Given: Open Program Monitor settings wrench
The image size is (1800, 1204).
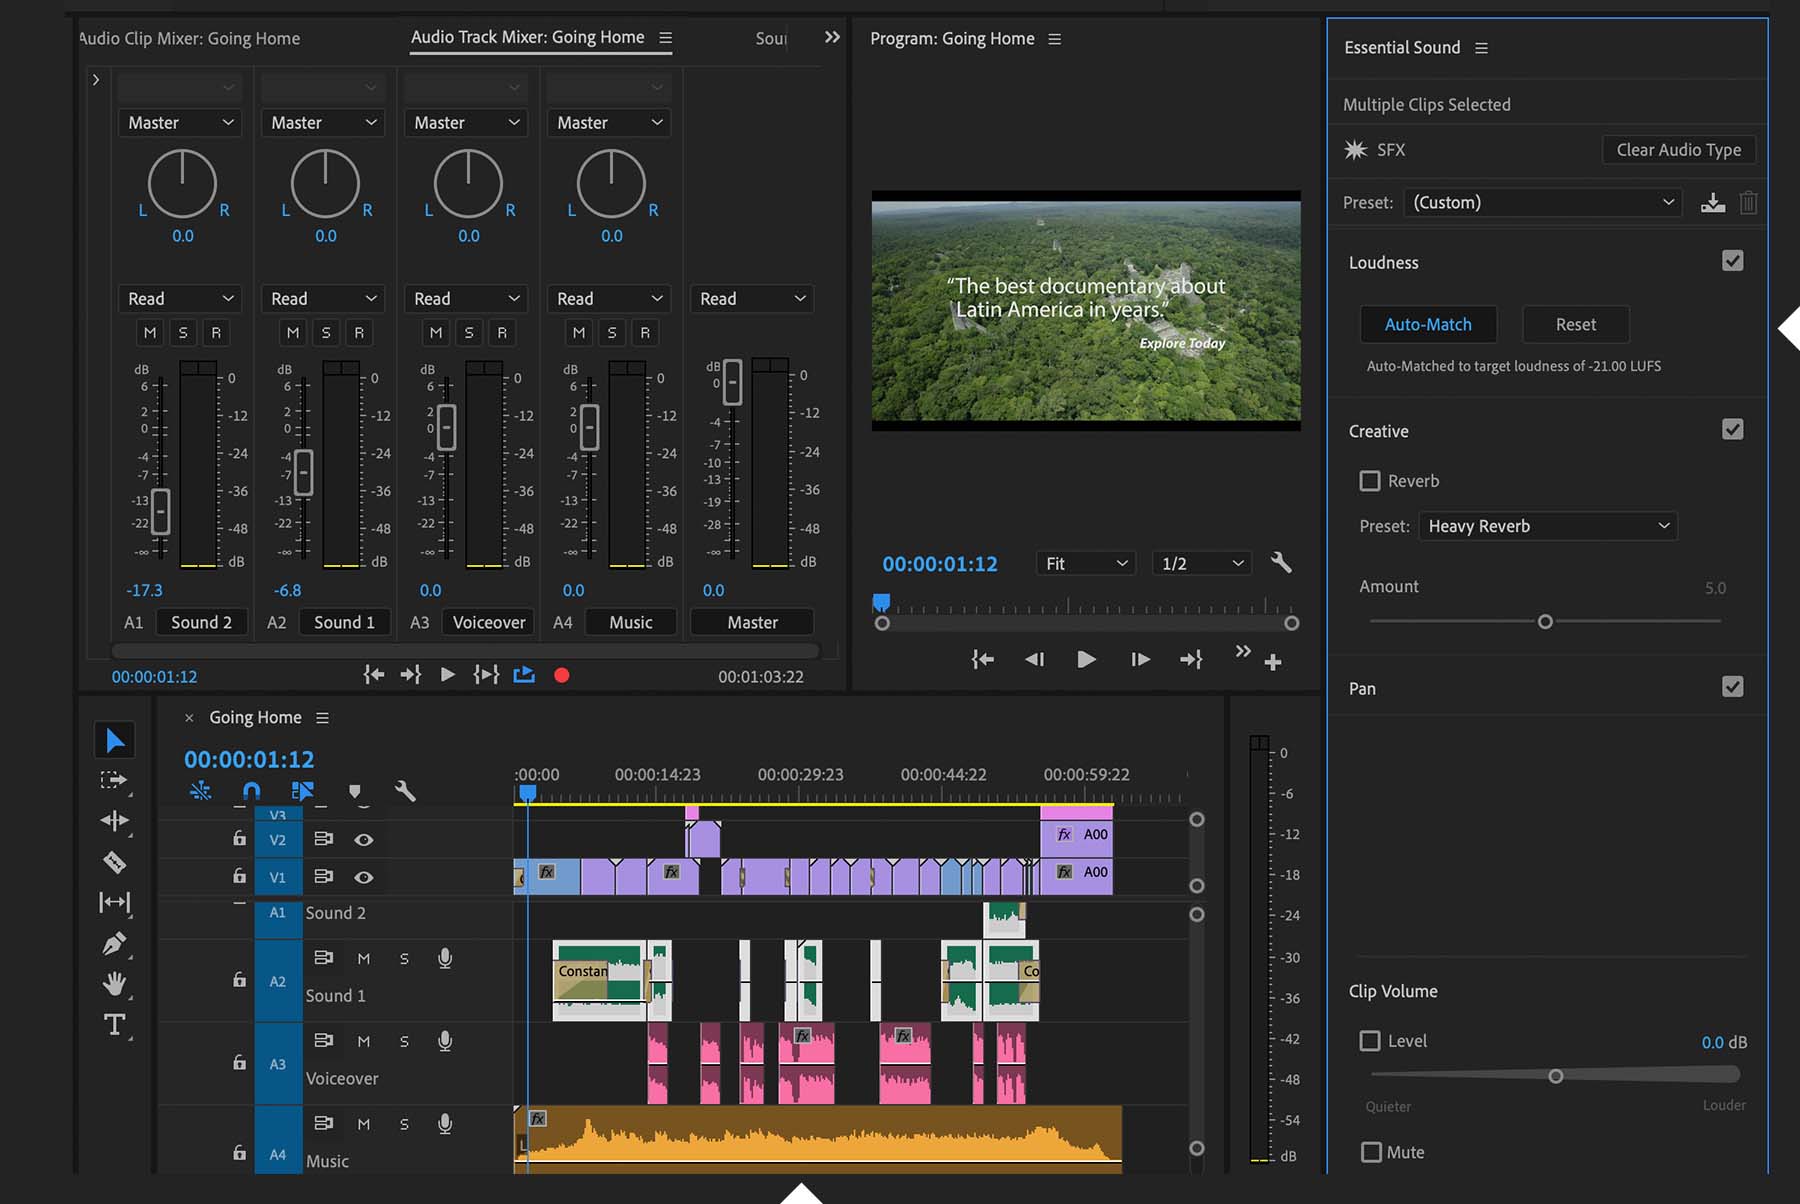Looking at the screenshot, I should tap(1281, 563).
